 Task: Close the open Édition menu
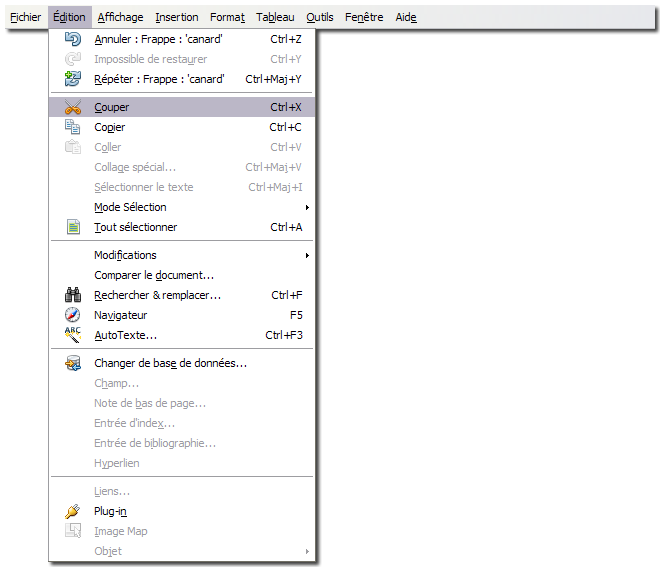coord(69,17)
